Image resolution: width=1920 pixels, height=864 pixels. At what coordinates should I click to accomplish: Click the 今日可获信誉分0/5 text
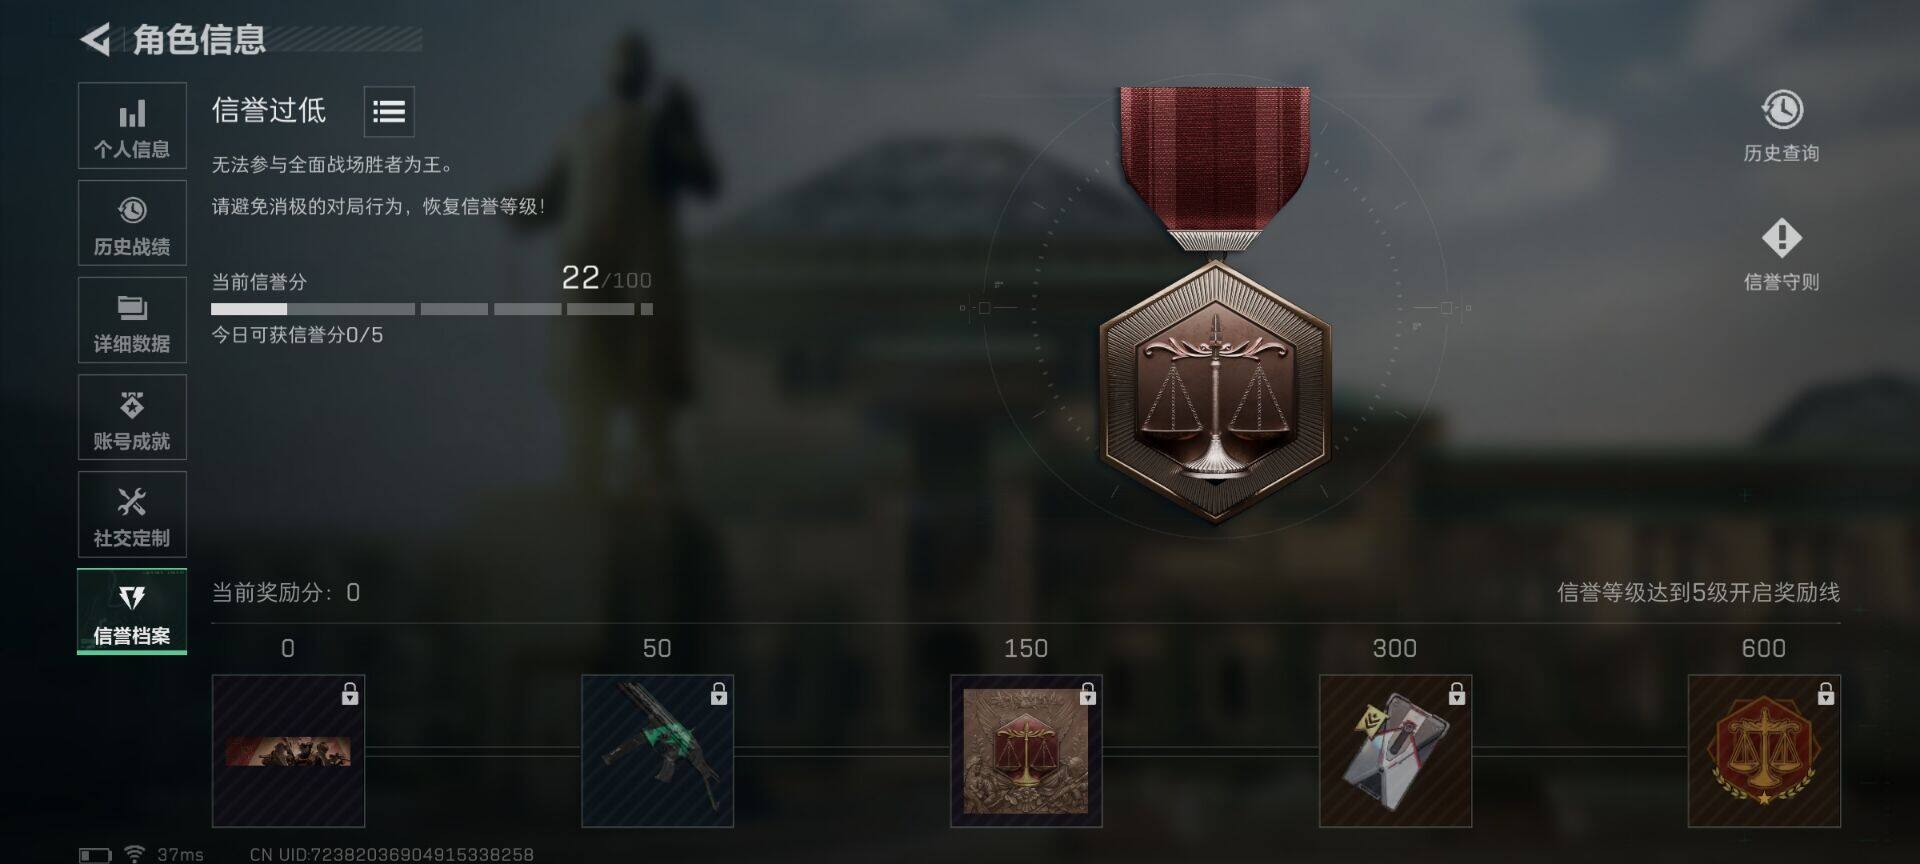click(297, 335)
